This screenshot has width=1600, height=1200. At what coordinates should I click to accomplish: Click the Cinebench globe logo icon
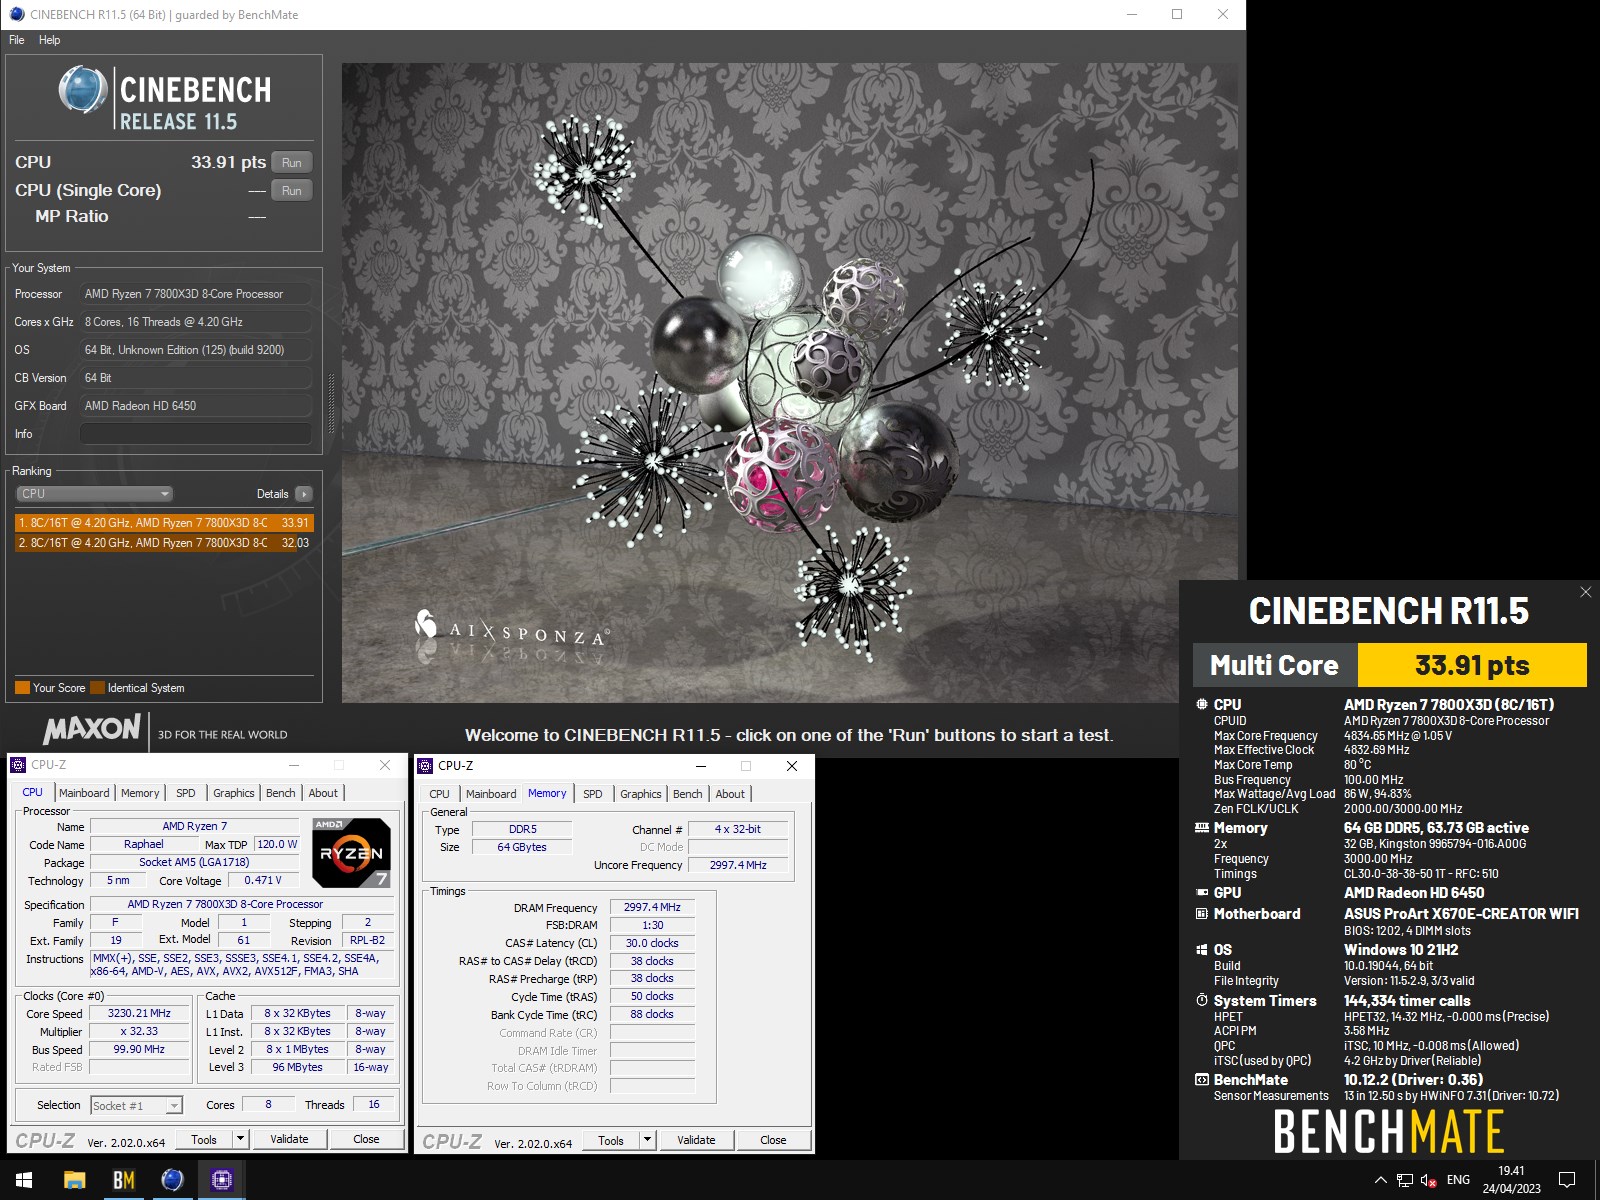tap(83, 90)
